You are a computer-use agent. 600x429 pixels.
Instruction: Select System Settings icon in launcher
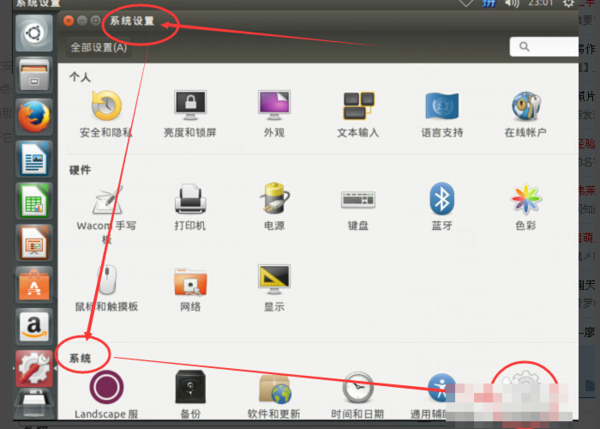coord(34,369)
